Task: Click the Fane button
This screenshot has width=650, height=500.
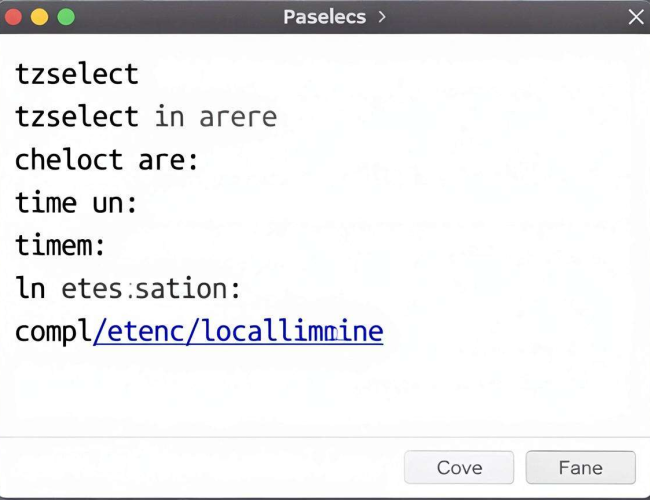Action: click(580, 467)
